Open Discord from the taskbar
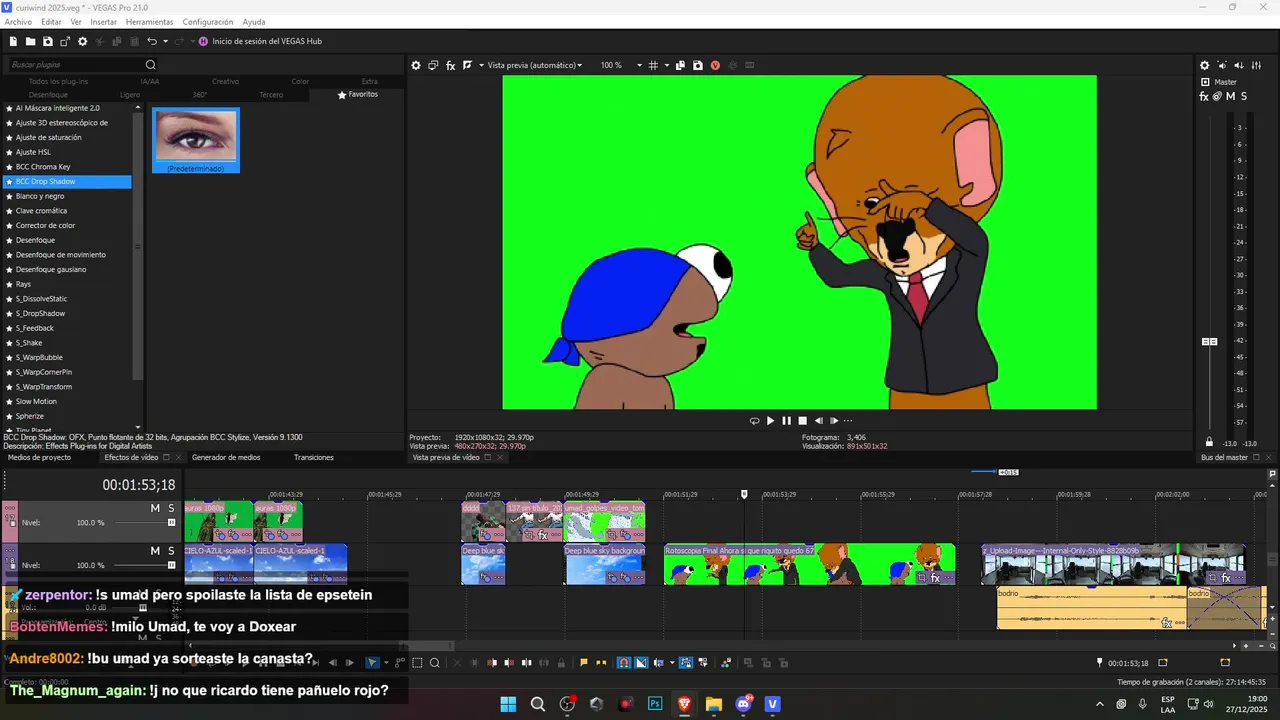Viewport: 1280px width, 720px height. coord(743,704)
